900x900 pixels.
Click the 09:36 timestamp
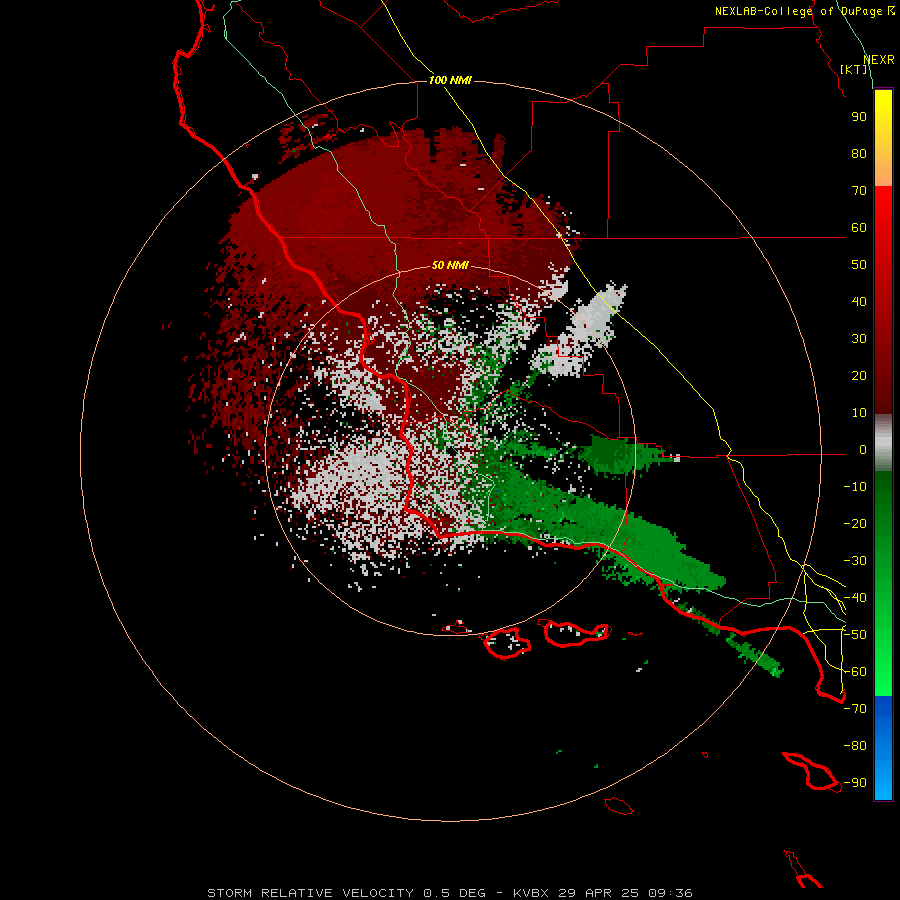670,893
